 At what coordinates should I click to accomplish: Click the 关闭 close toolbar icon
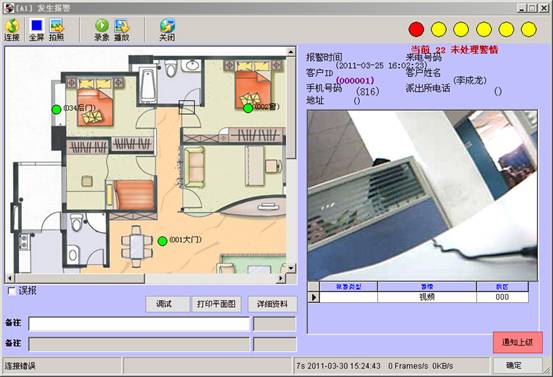pyautogui.click(x=167, y=30)
